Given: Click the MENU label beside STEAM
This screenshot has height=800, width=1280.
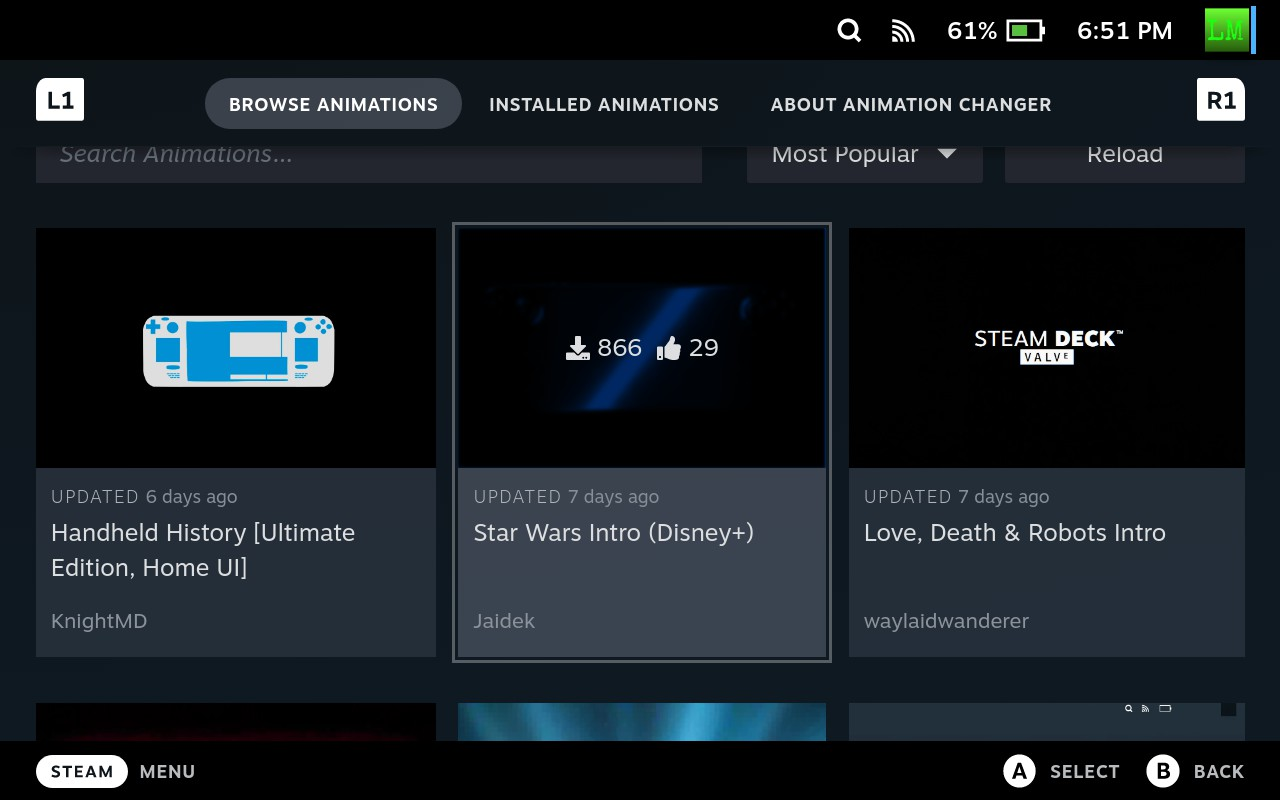Looking at the screenshot, I should [167, 772].
